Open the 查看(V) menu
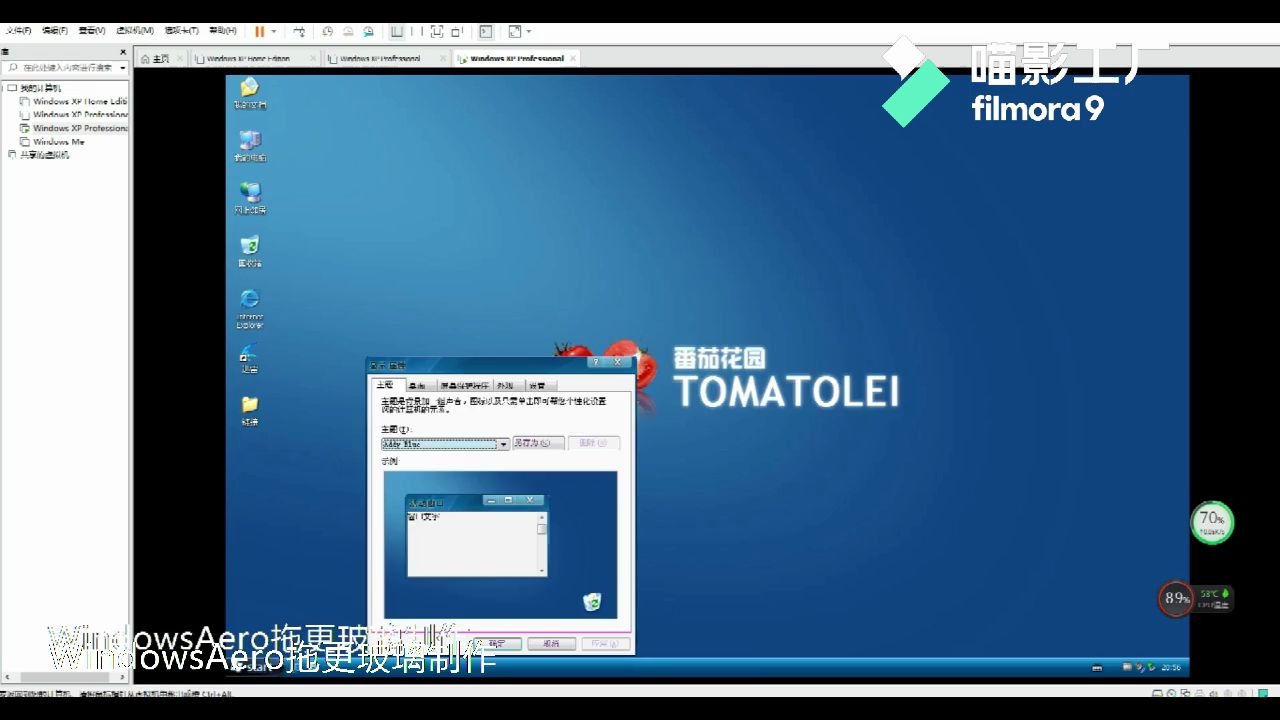The image size is (1280, 720). pos(92,30)
